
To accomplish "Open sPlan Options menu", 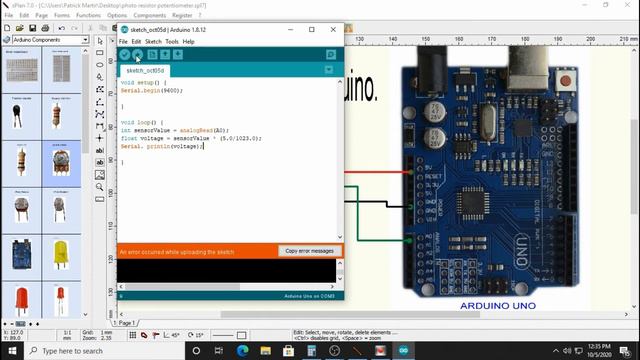I will pyautogui.click(x=117, y=15).
